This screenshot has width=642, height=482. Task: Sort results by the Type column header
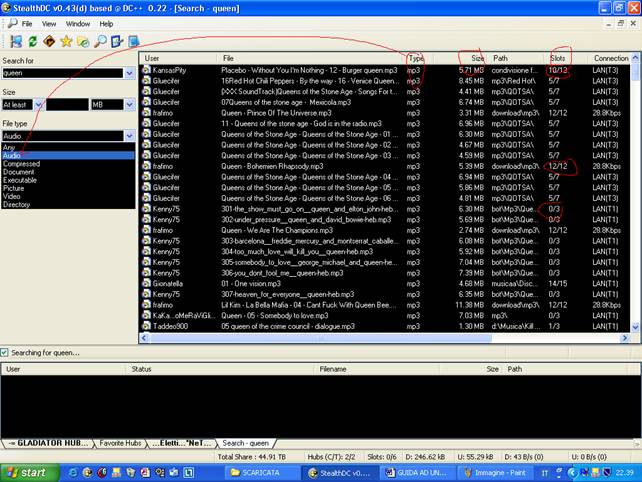[419, 58]
